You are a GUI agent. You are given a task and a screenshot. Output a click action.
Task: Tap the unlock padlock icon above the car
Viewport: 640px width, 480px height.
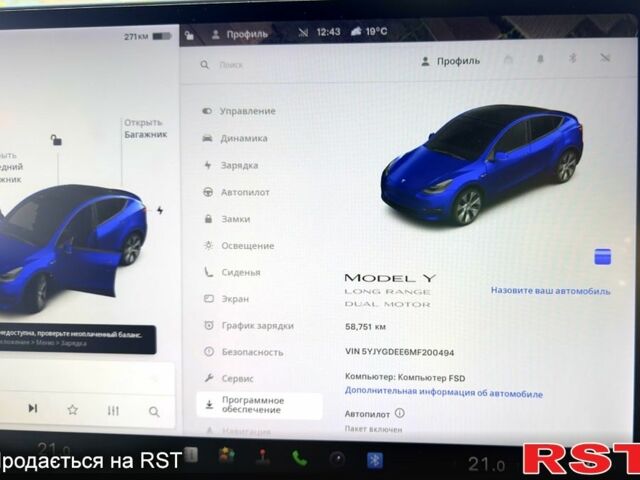coord(56,140)
